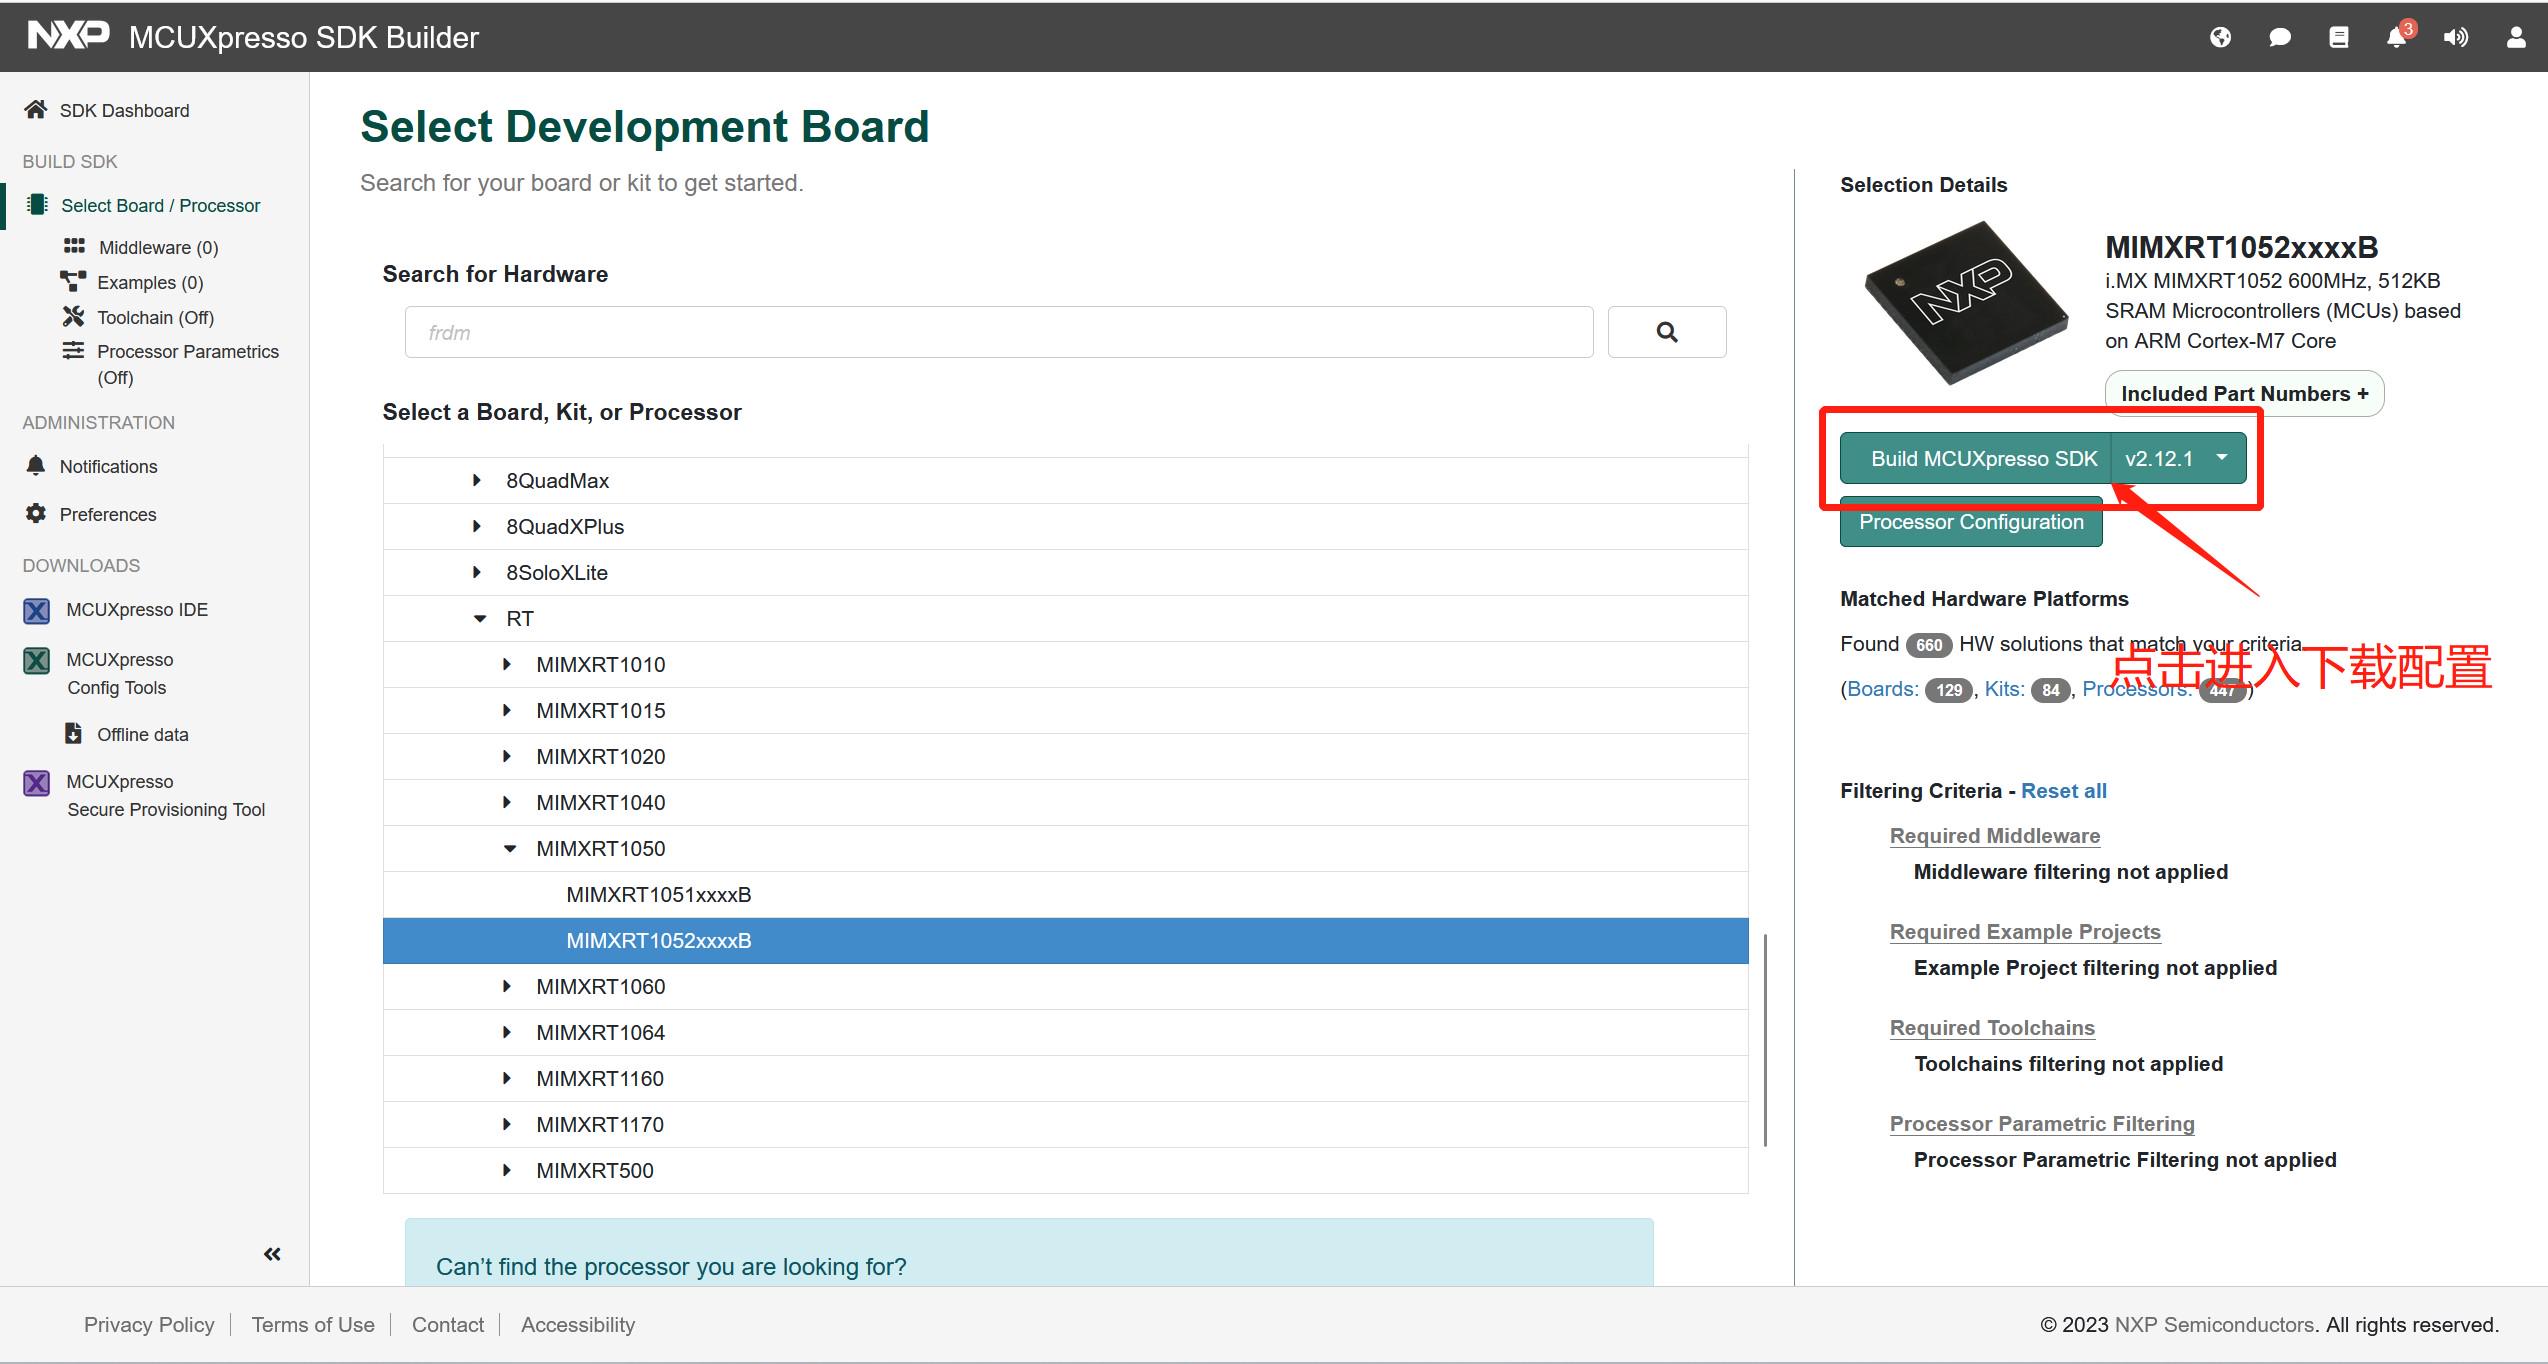Select MIMXRT1051xxxxB processor entry
The image size is (2548, 1364).
coord(658,895)
